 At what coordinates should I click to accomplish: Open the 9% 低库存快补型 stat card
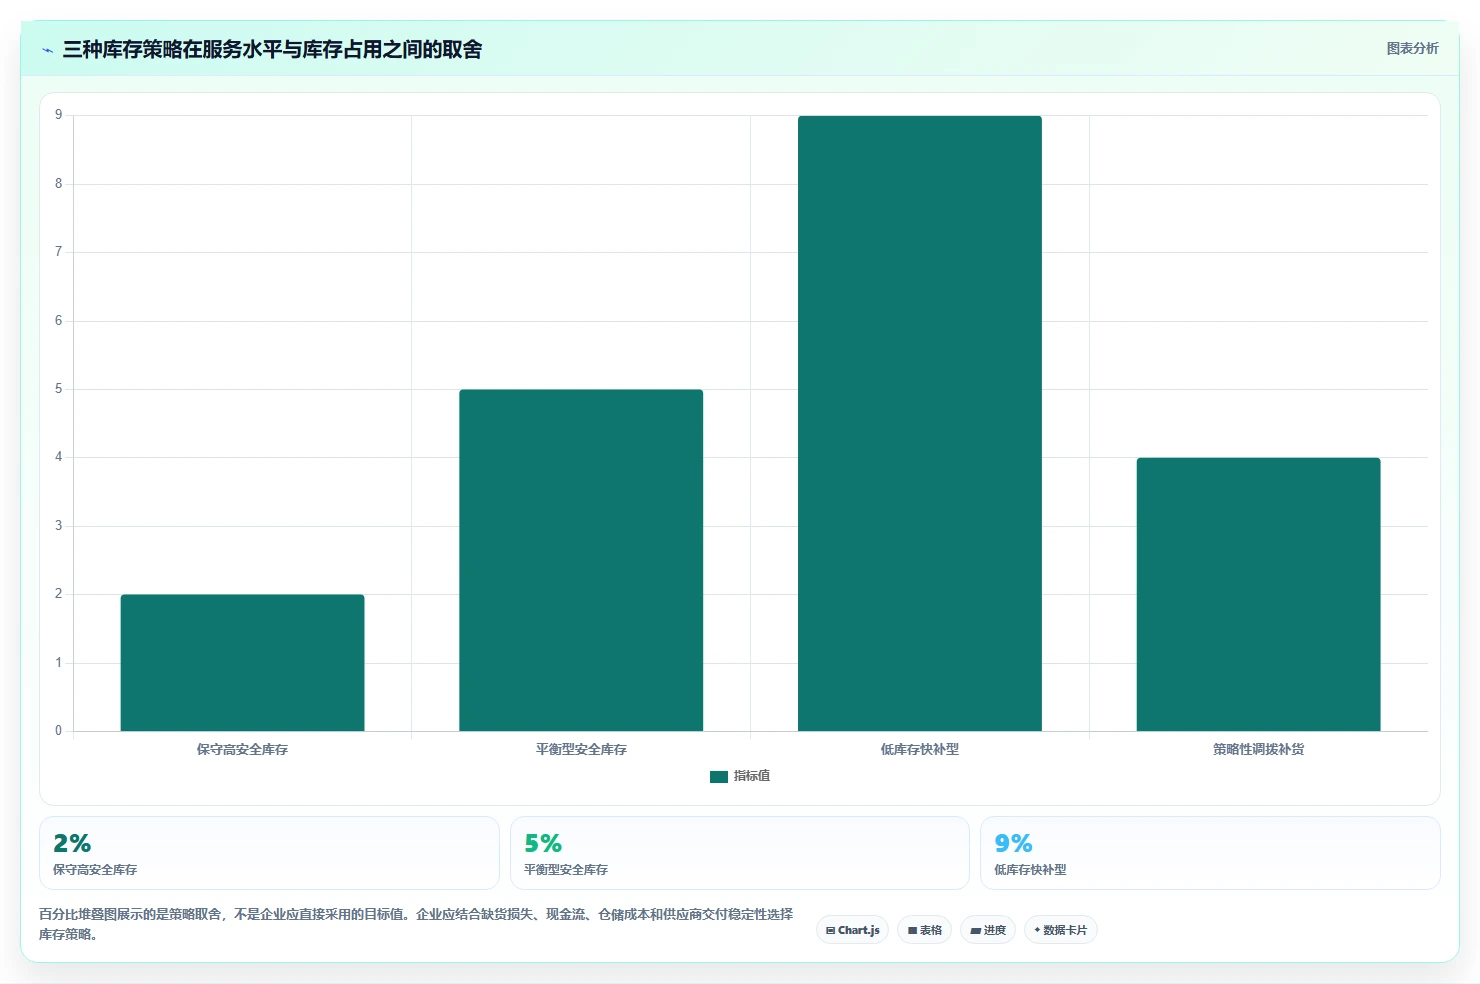click(1210, 853)
